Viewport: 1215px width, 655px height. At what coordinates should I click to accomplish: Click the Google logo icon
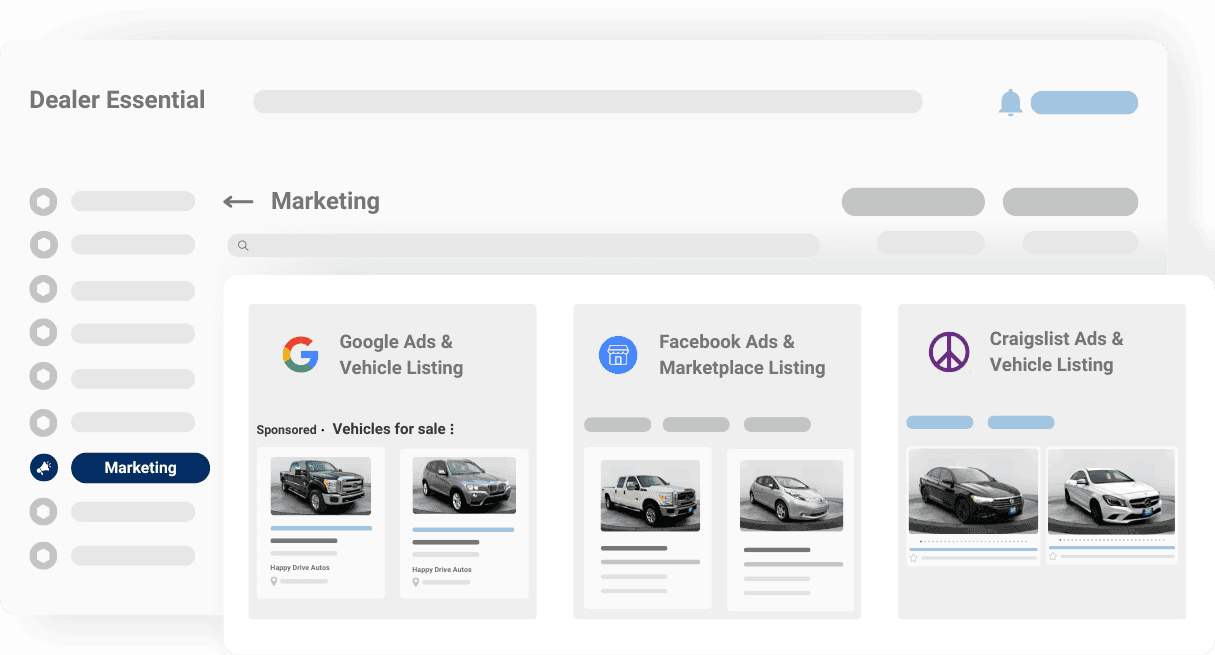[x=300, y=354]
